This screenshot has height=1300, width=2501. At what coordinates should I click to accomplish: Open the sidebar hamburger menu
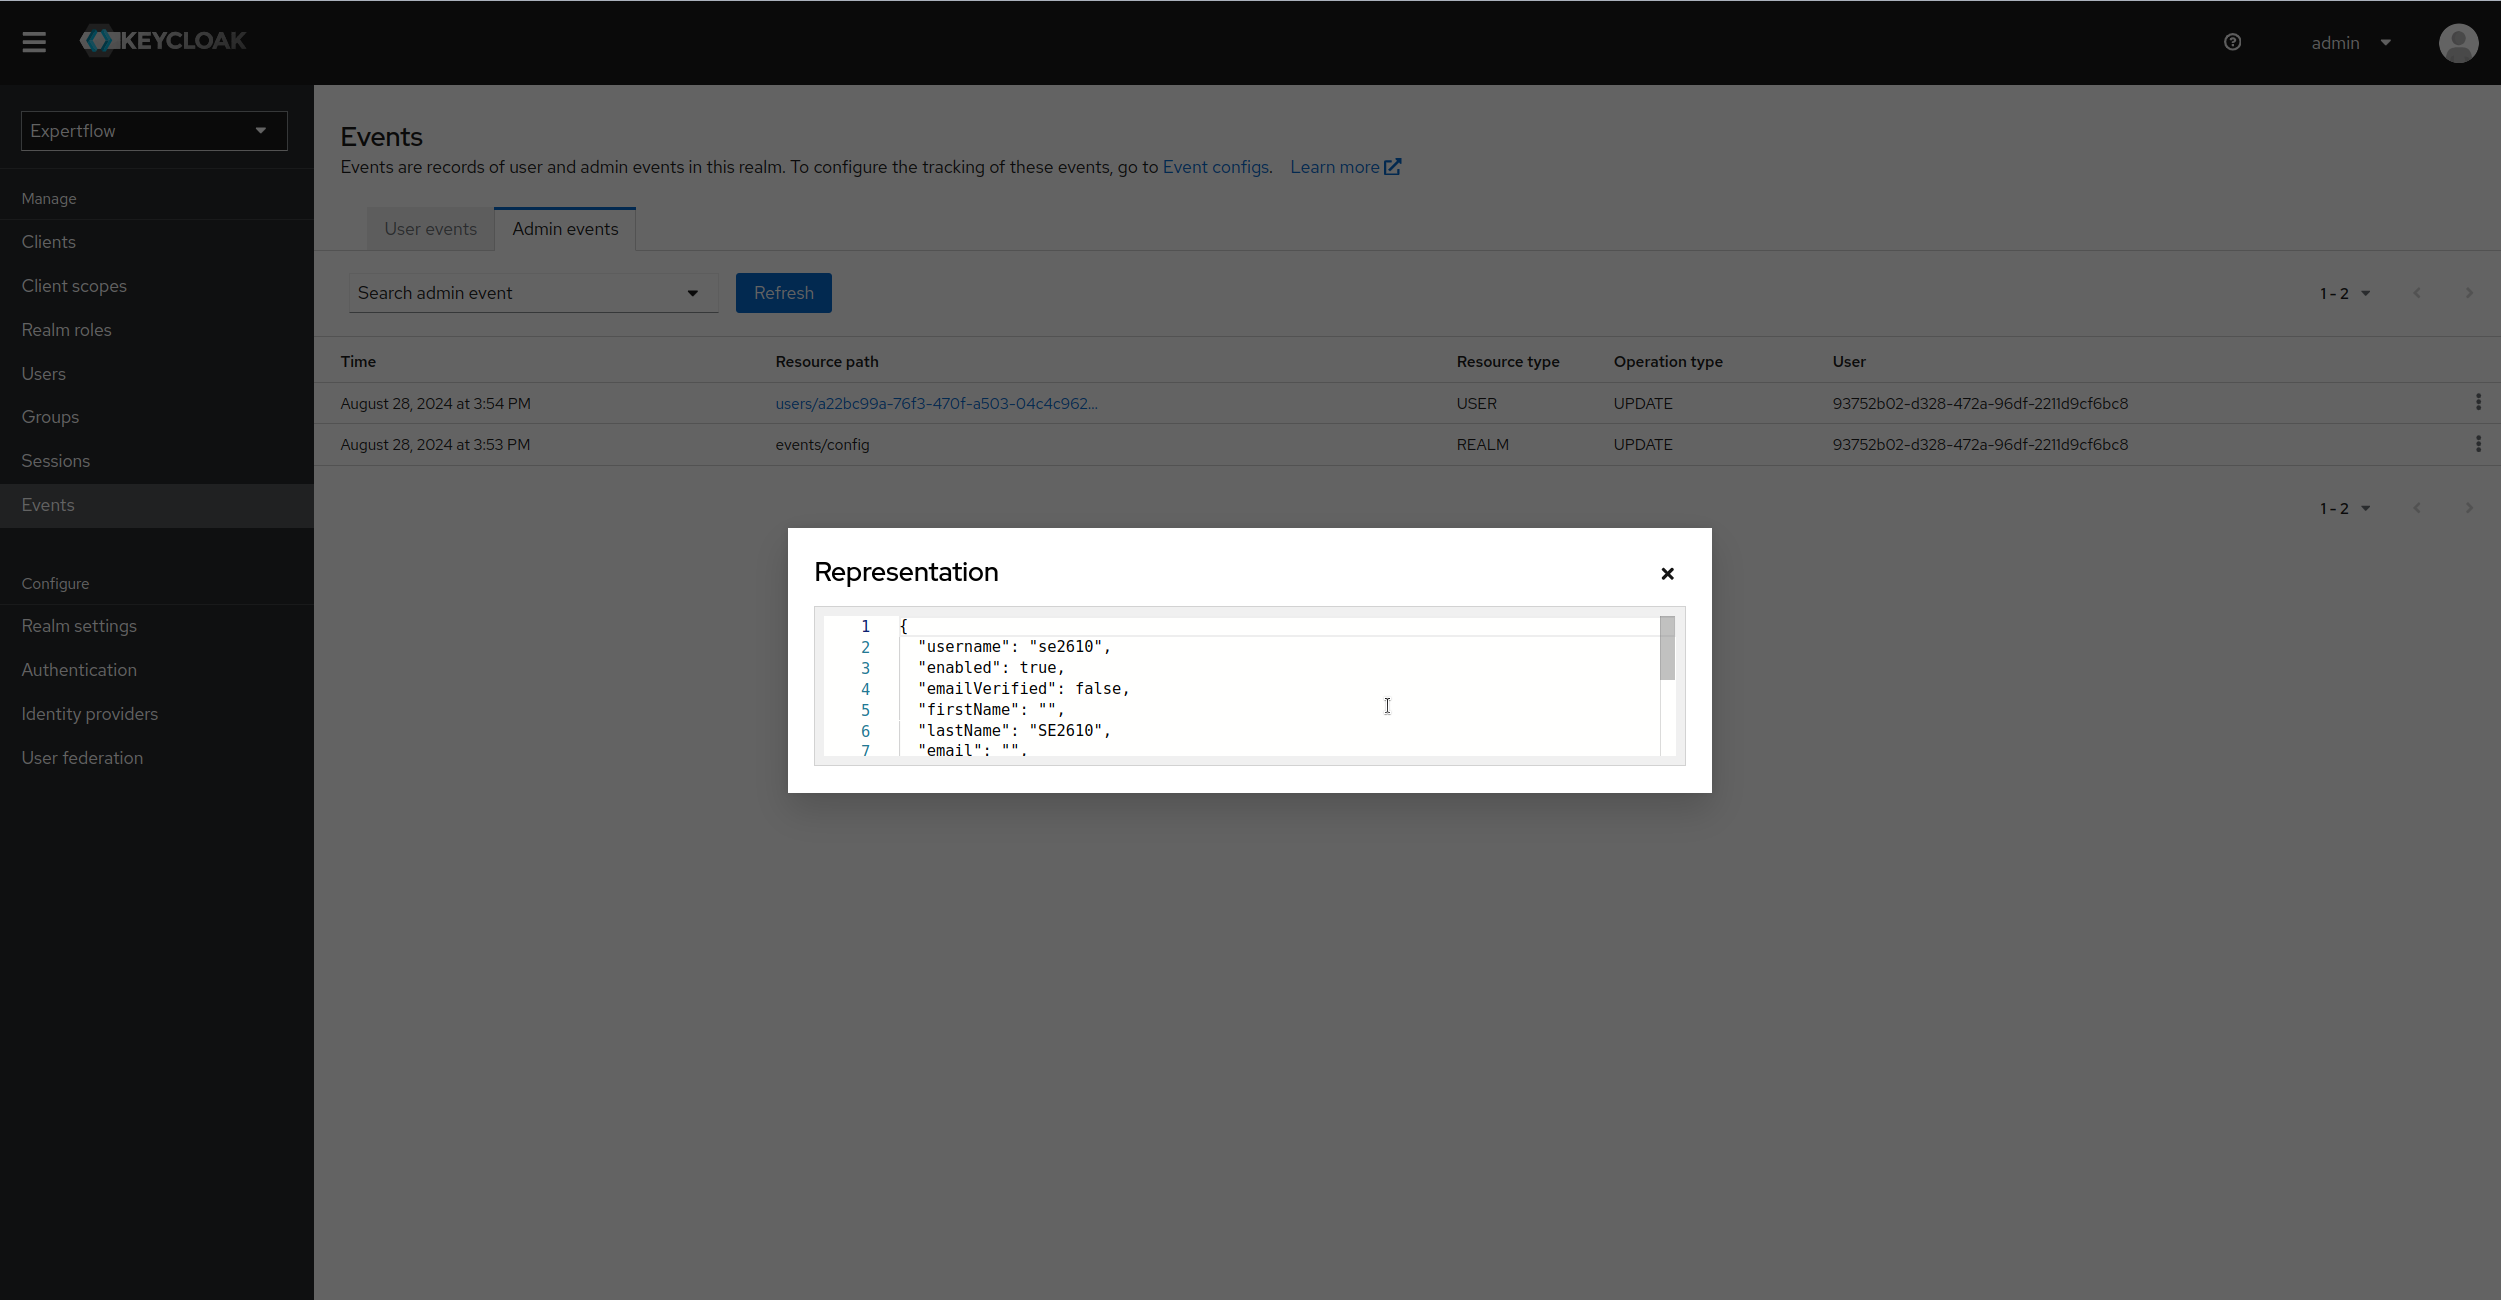click(x=35, y=41)
